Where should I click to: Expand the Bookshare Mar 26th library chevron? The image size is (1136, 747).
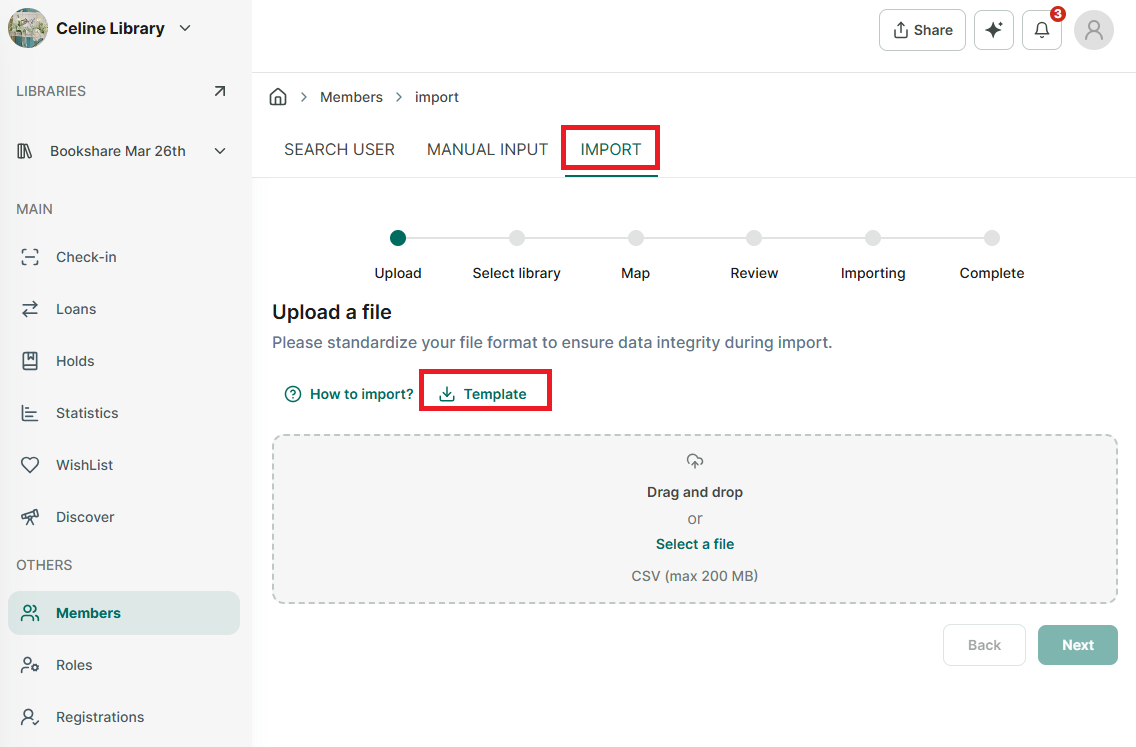pyautogui.click(x=220, y=151)
